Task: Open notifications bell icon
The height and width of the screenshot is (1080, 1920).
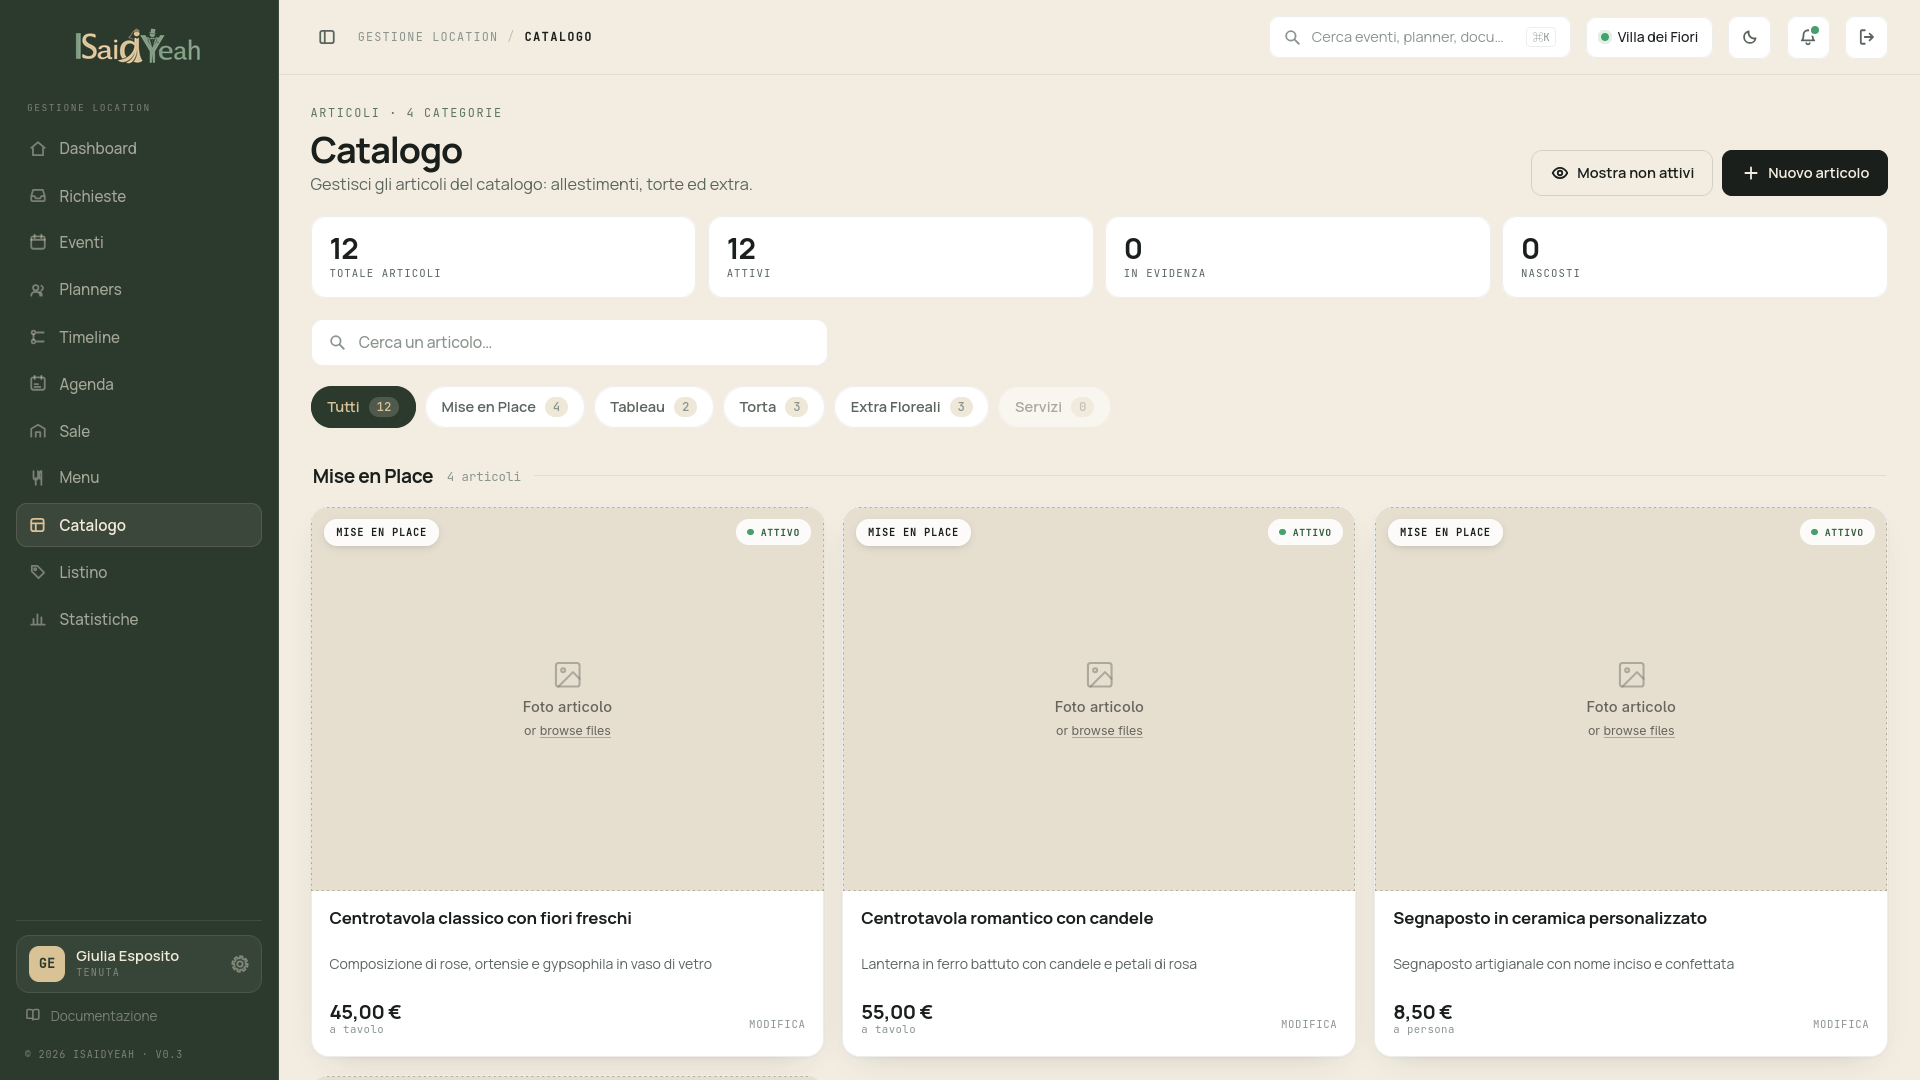Action: pyautogui.click(x=1808, y=37)
